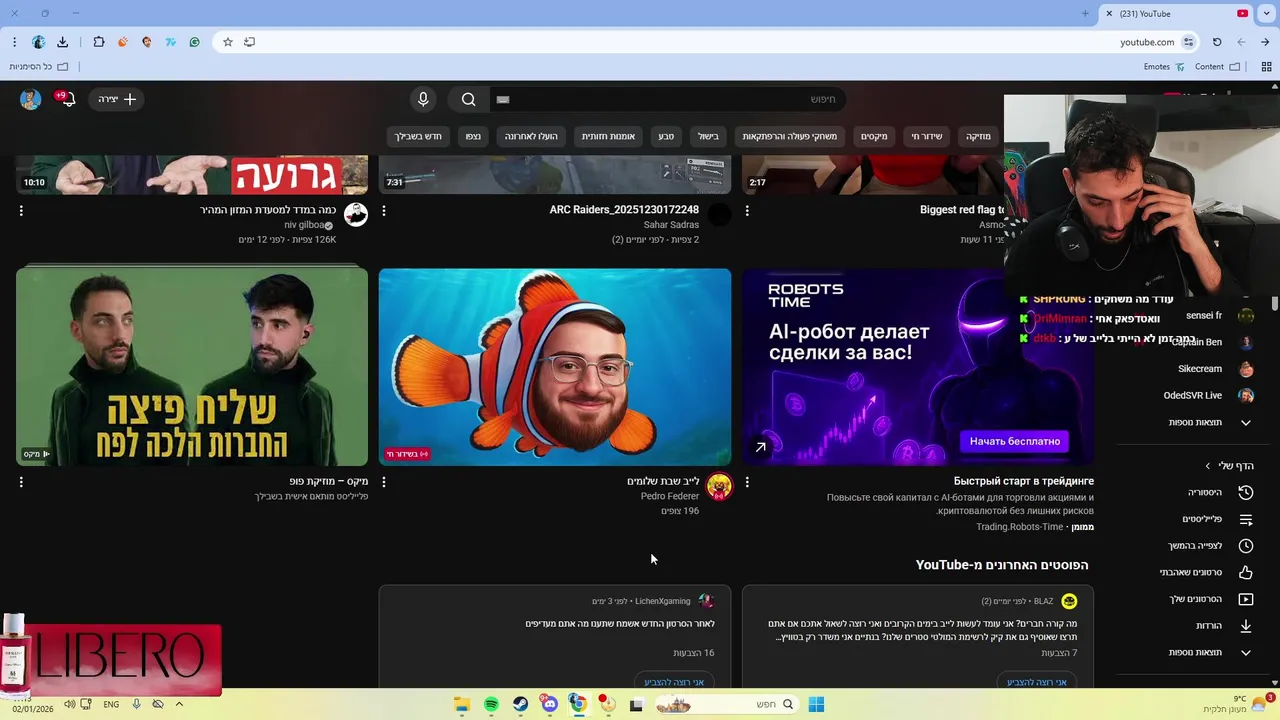This screenshot has height=720, width=1280.
Task: Open options for ARC Raiders video
Action: [384, 211]
